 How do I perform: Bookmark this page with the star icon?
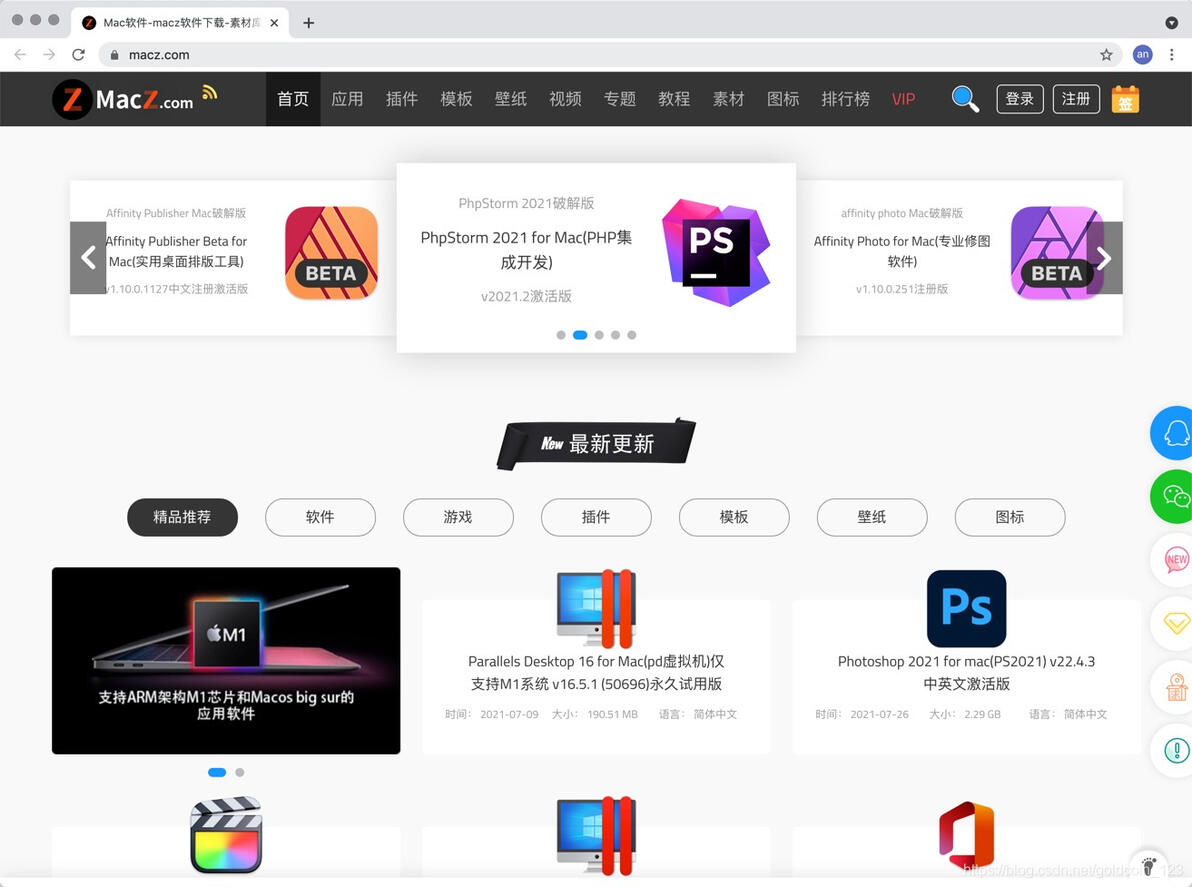click(x=1106, y=55)
